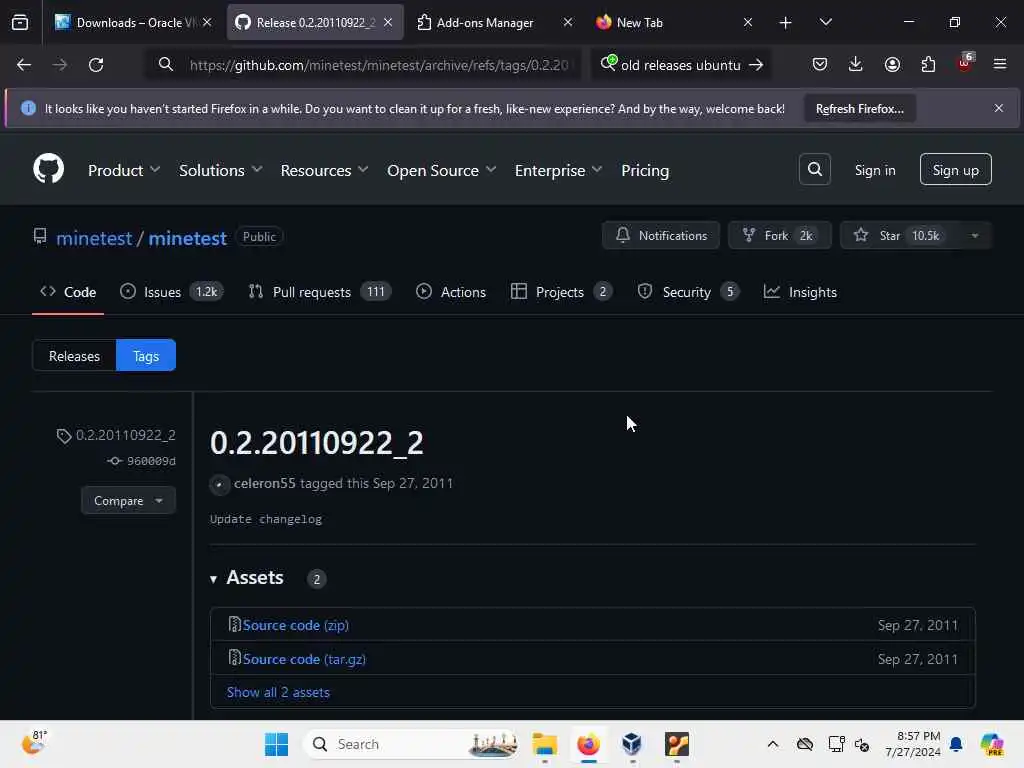1024x768 pixels.
Task: Click Sign in
Action: 875,170
